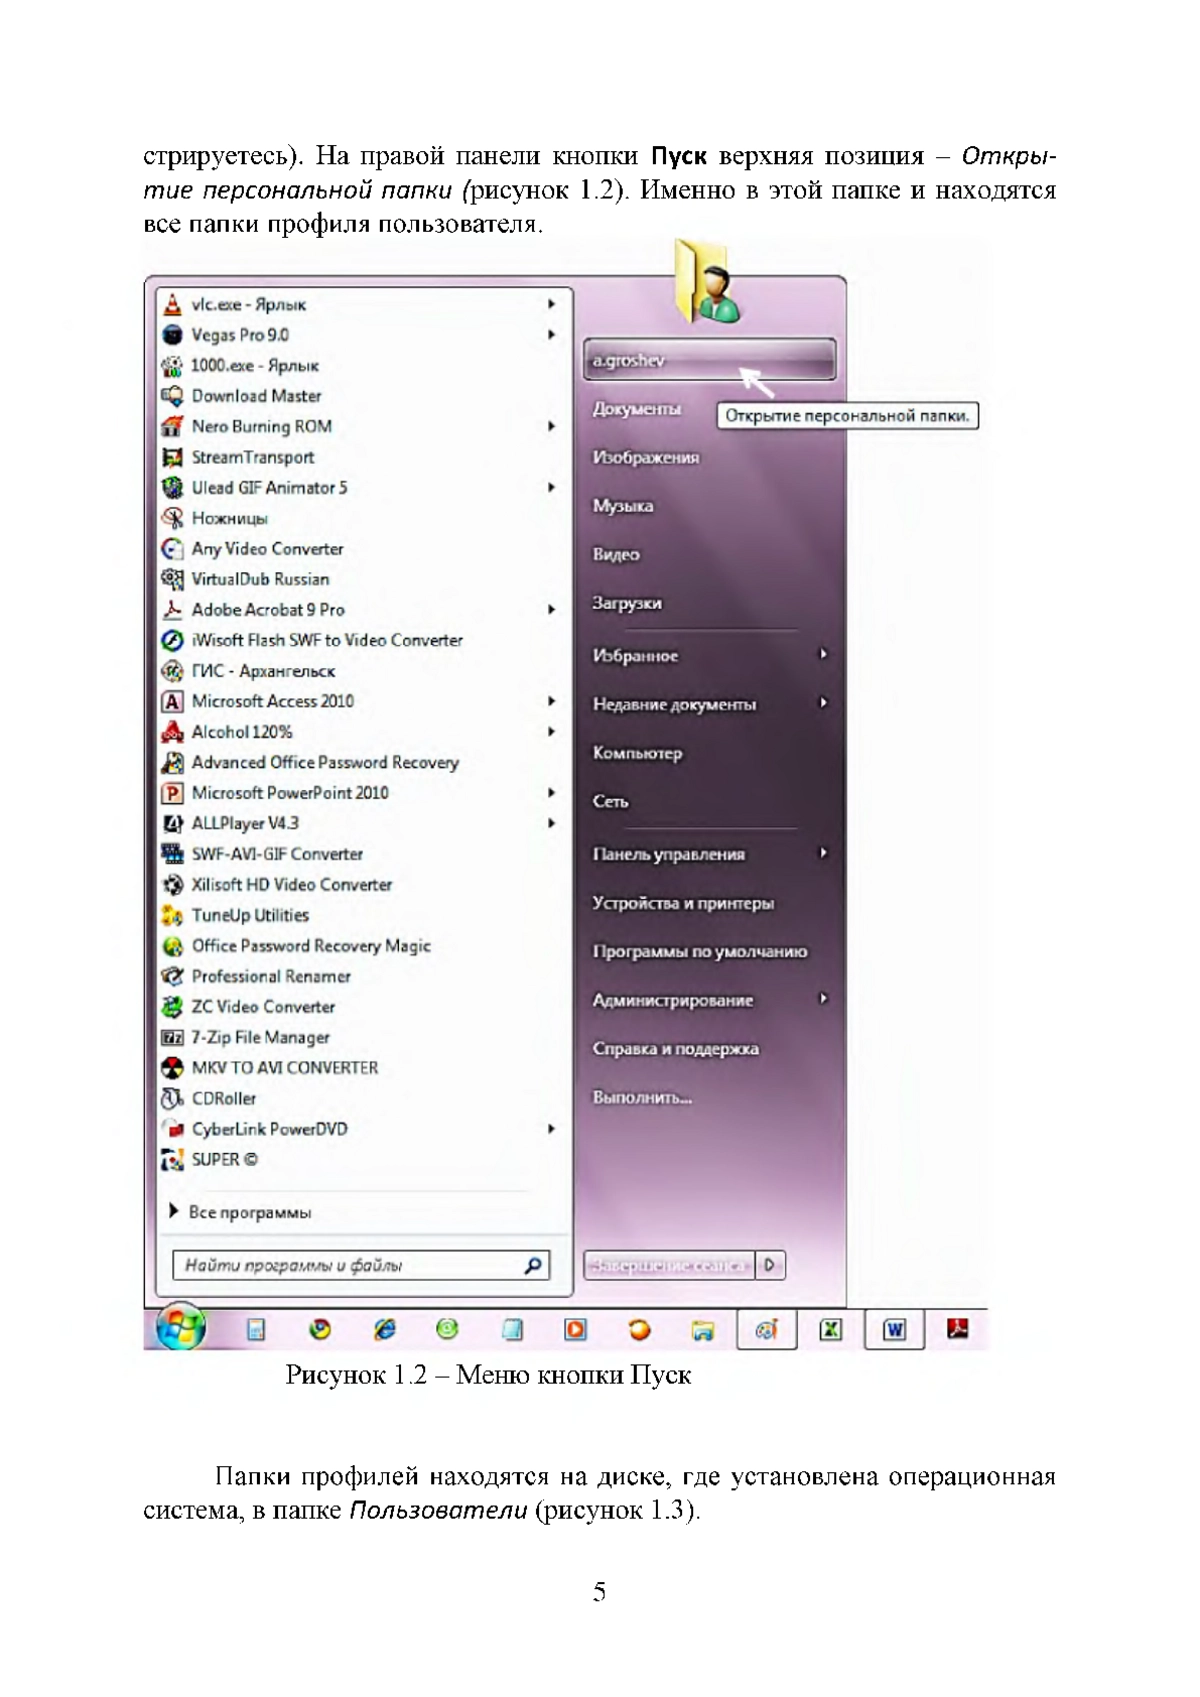
Task: Expand the Vegas Pro 9.0 jump list arrow
Action: (551, 335)
